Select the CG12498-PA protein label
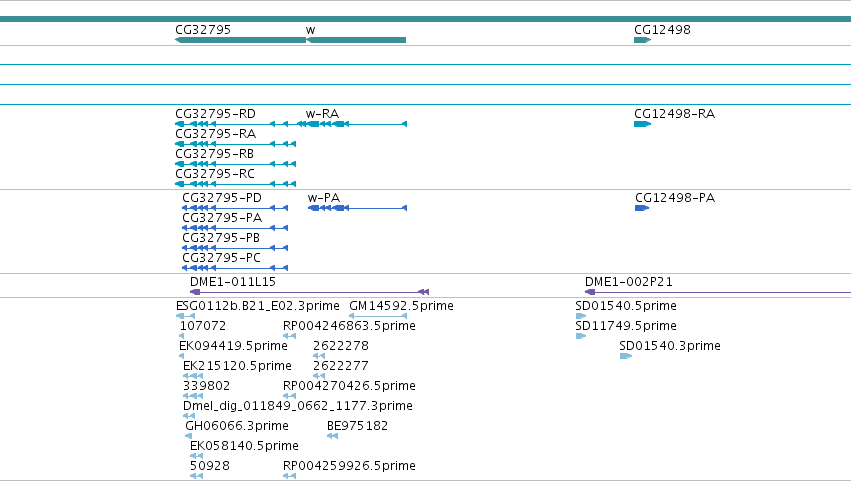The image size is (851, 481). (x=675, y=198)
